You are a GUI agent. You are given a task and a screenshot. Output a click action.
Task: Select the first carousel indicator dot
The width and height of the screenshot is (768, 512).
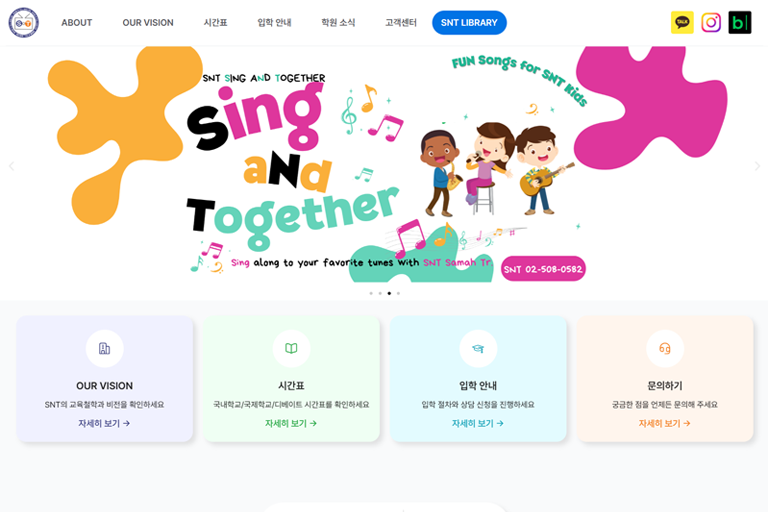tap(371, 293)
